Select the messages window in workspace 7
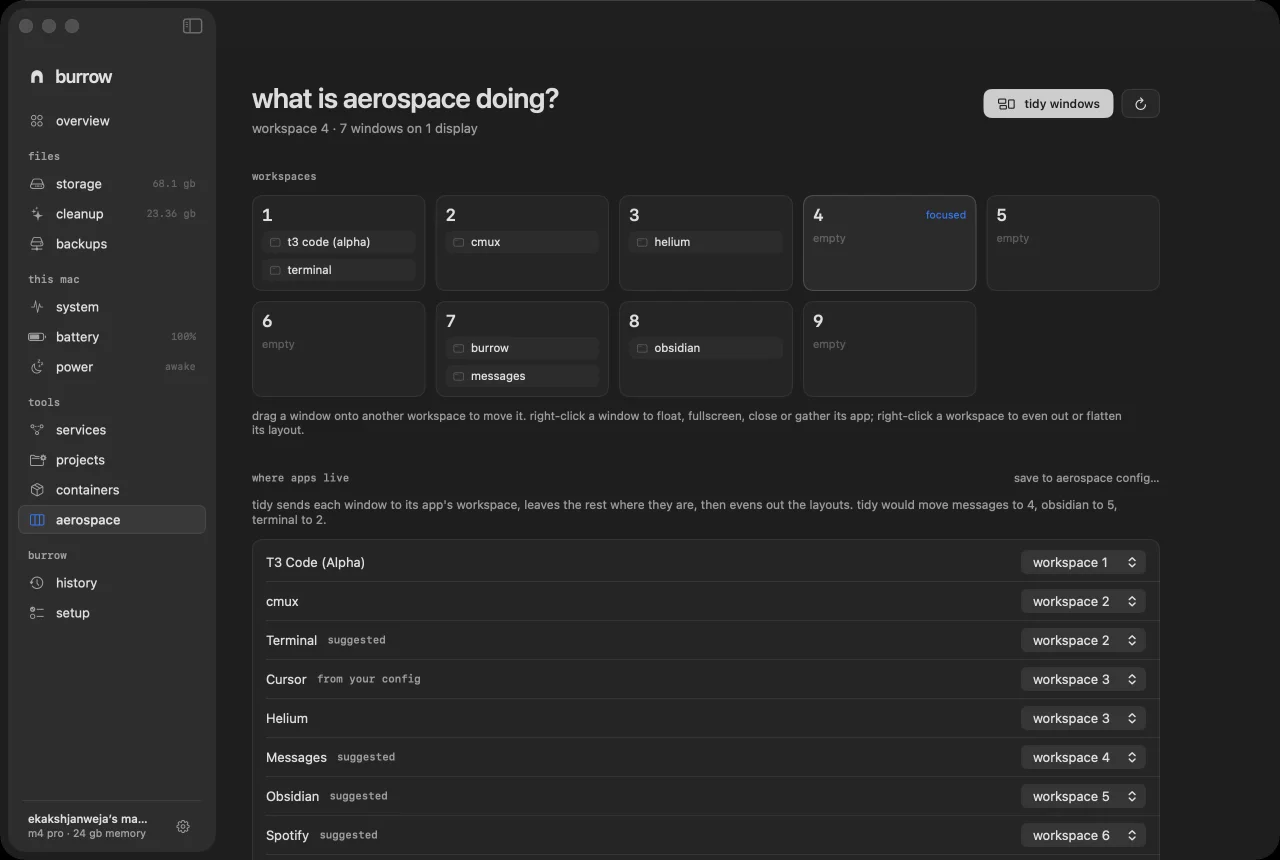This screenshot has height=860, width=1280. pyautogui.click(x=522, y=376)
